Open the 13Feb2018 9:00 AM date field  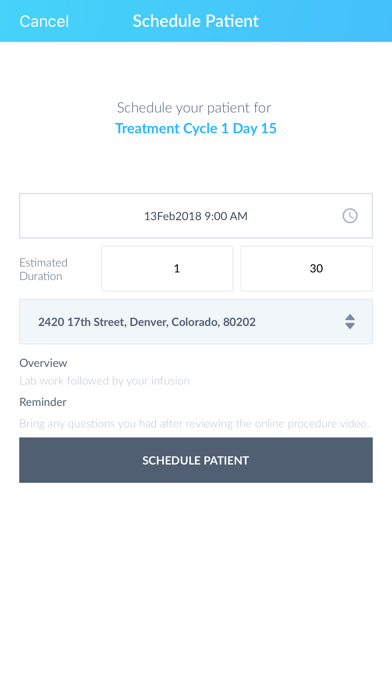(x=196, y=216)
